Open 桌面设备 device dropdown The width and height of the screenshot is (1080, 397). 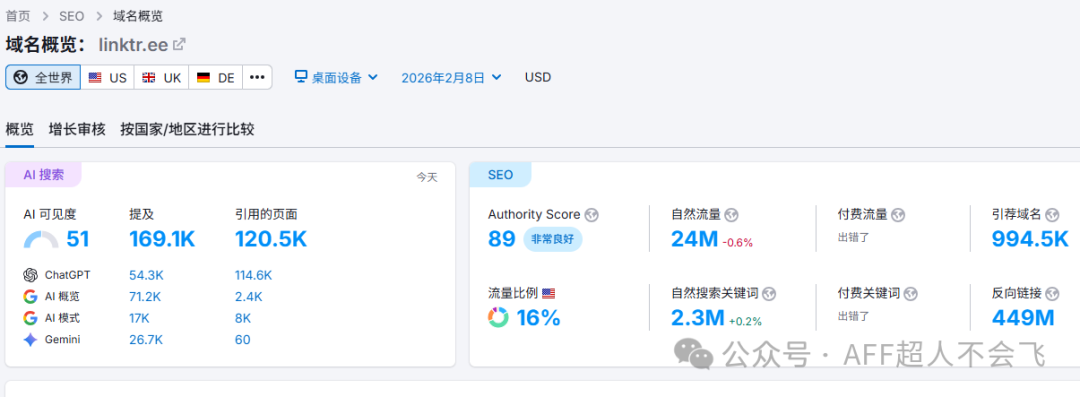tap(336, 77)
